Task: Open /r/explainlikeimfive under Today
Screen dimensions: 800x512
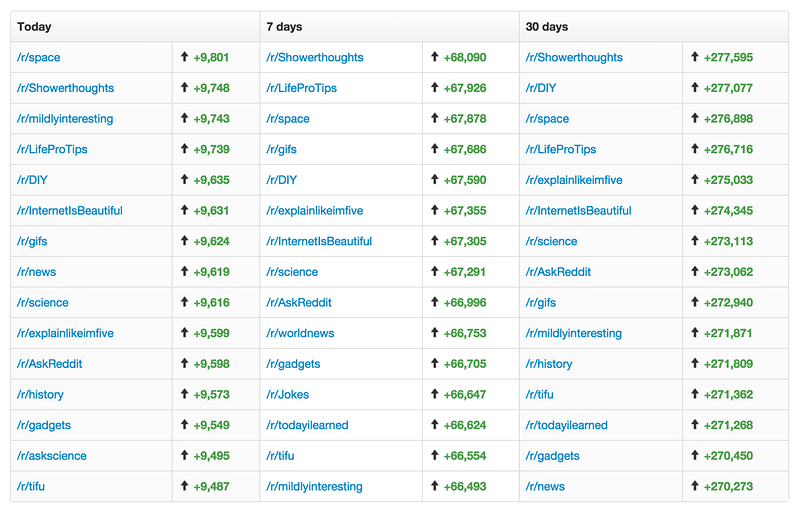Action: pos(65,332)
